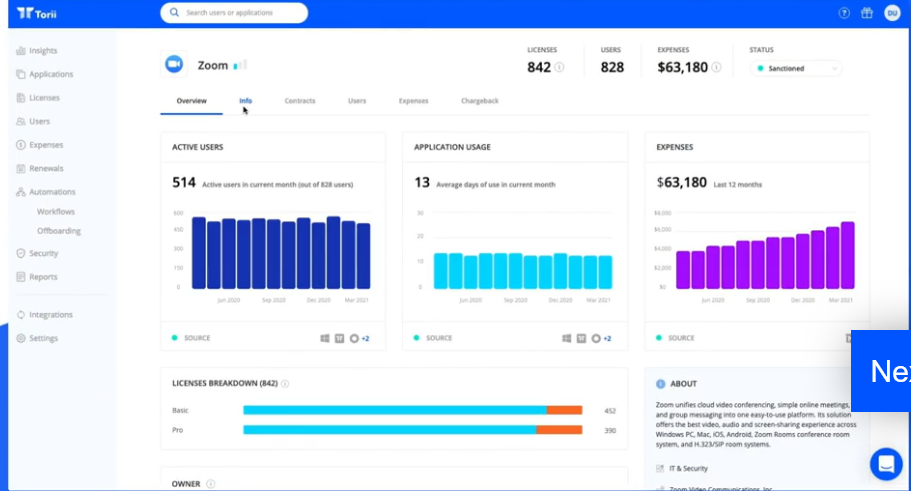
Task: Expand +2 sources under Application Usage
Action: [607, 338]
